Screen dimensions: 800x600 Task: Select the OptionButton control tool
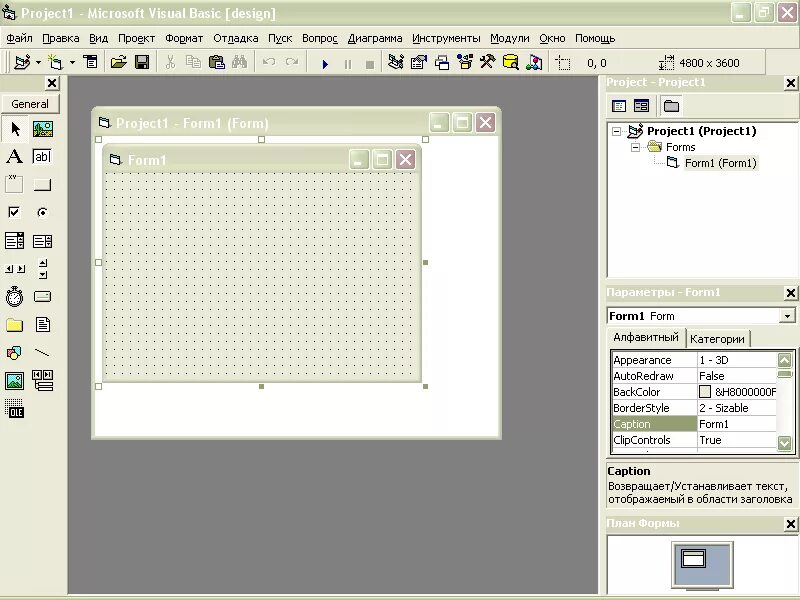pos(43,212)
